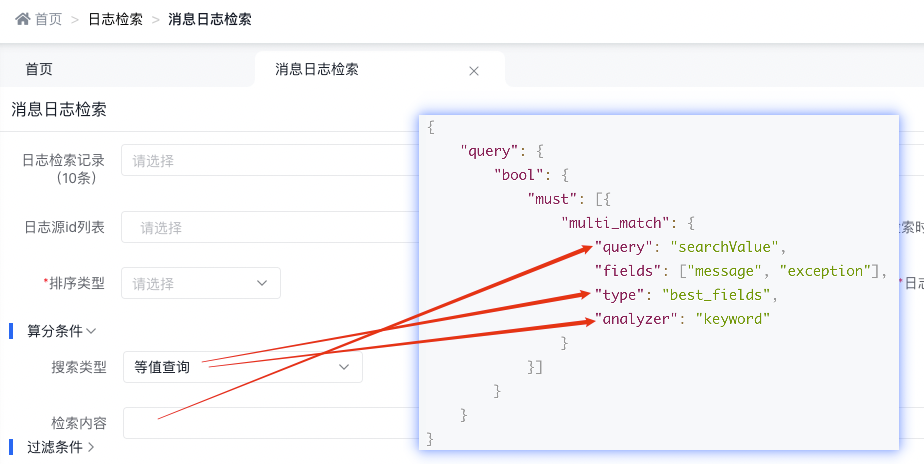The image size is (924, 464).
Task: Click the "exception" field in JSON
Action: click(x=825, y=271)
